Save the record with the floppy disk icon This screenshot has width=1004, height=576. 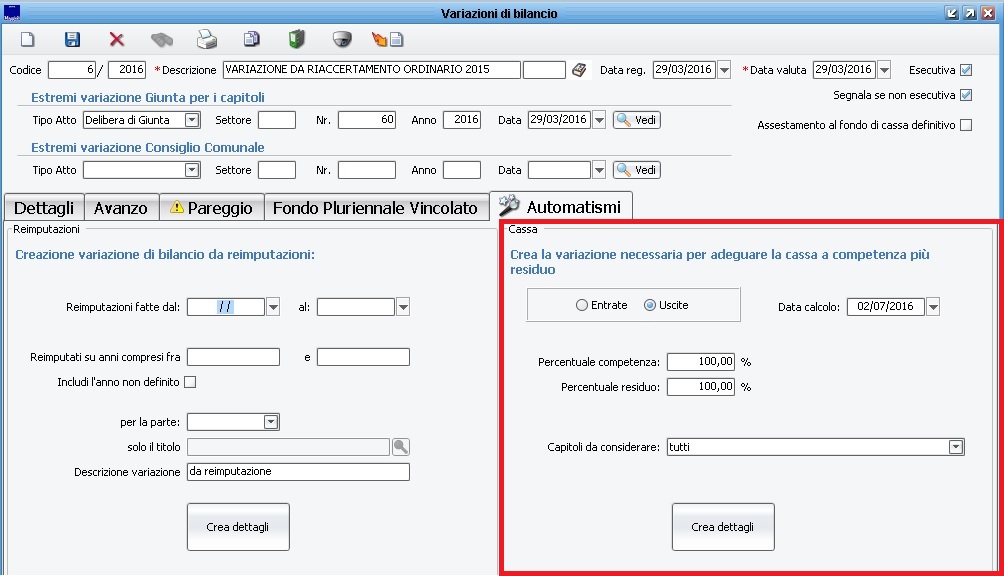(72, 40)
